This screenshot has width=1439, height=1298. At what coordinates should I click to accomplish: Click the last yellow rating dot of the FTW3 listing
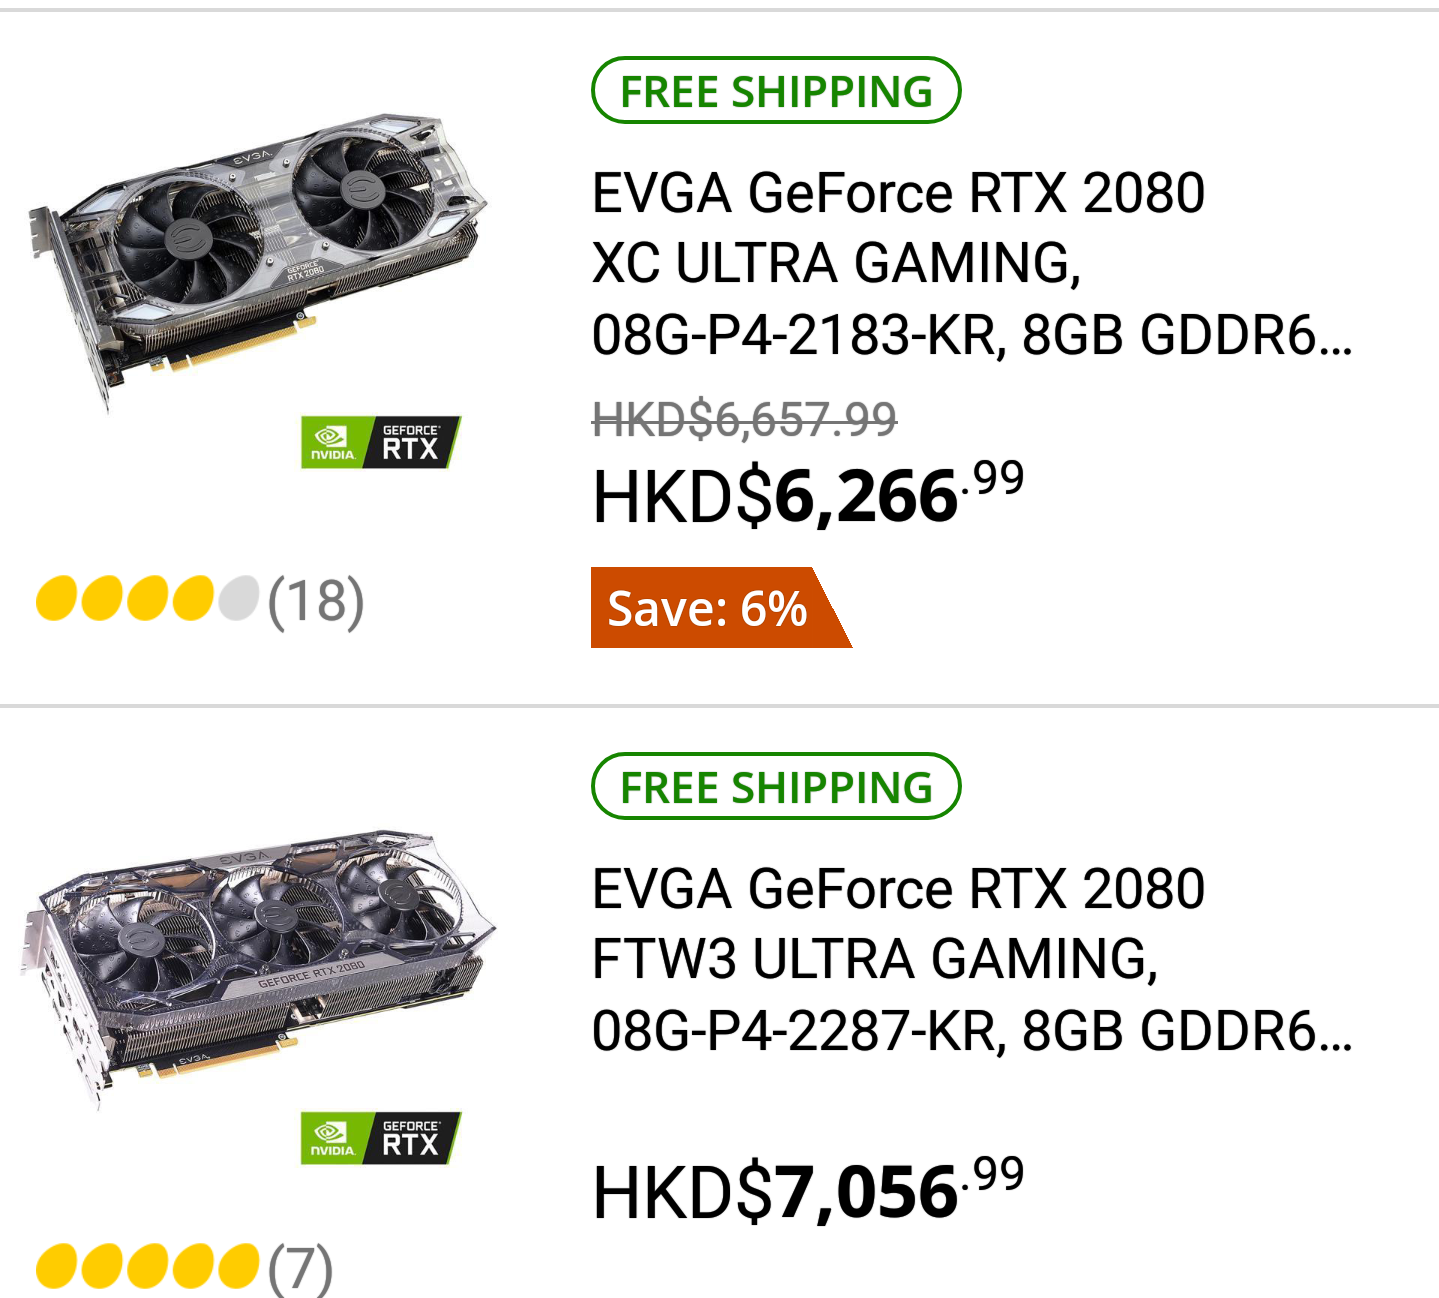[x=239, y=1268]
